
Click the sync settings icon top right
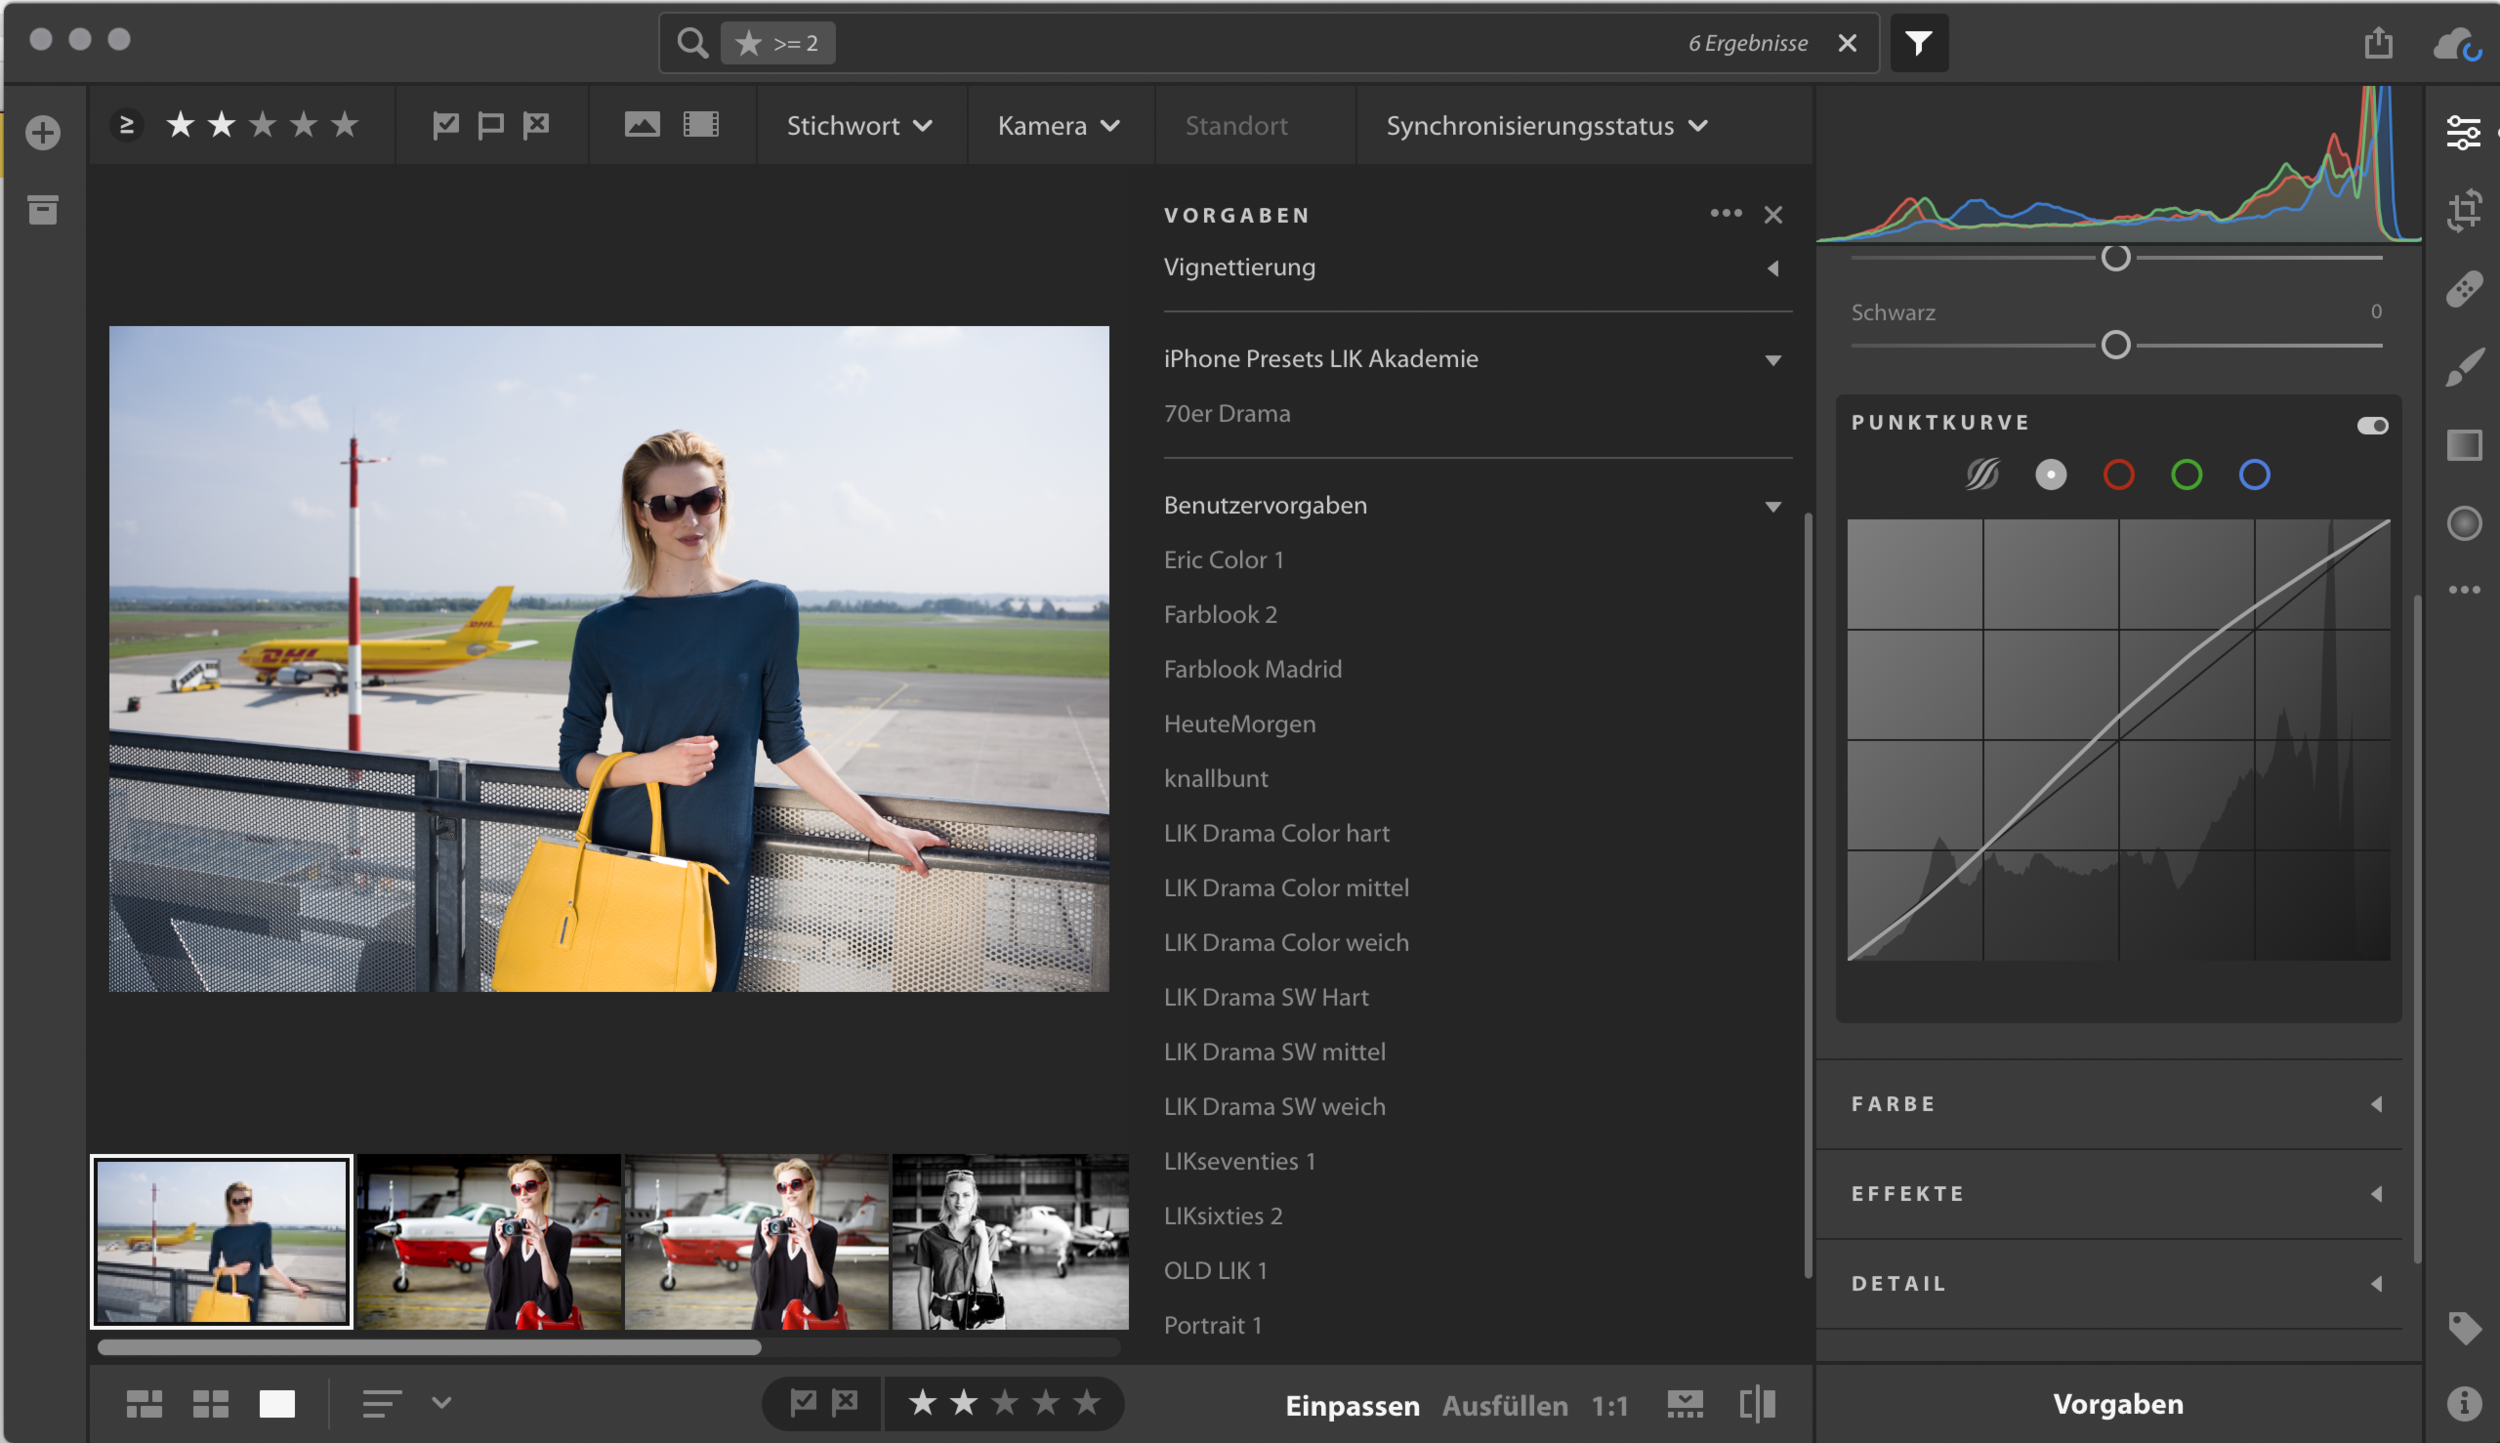2454,43
